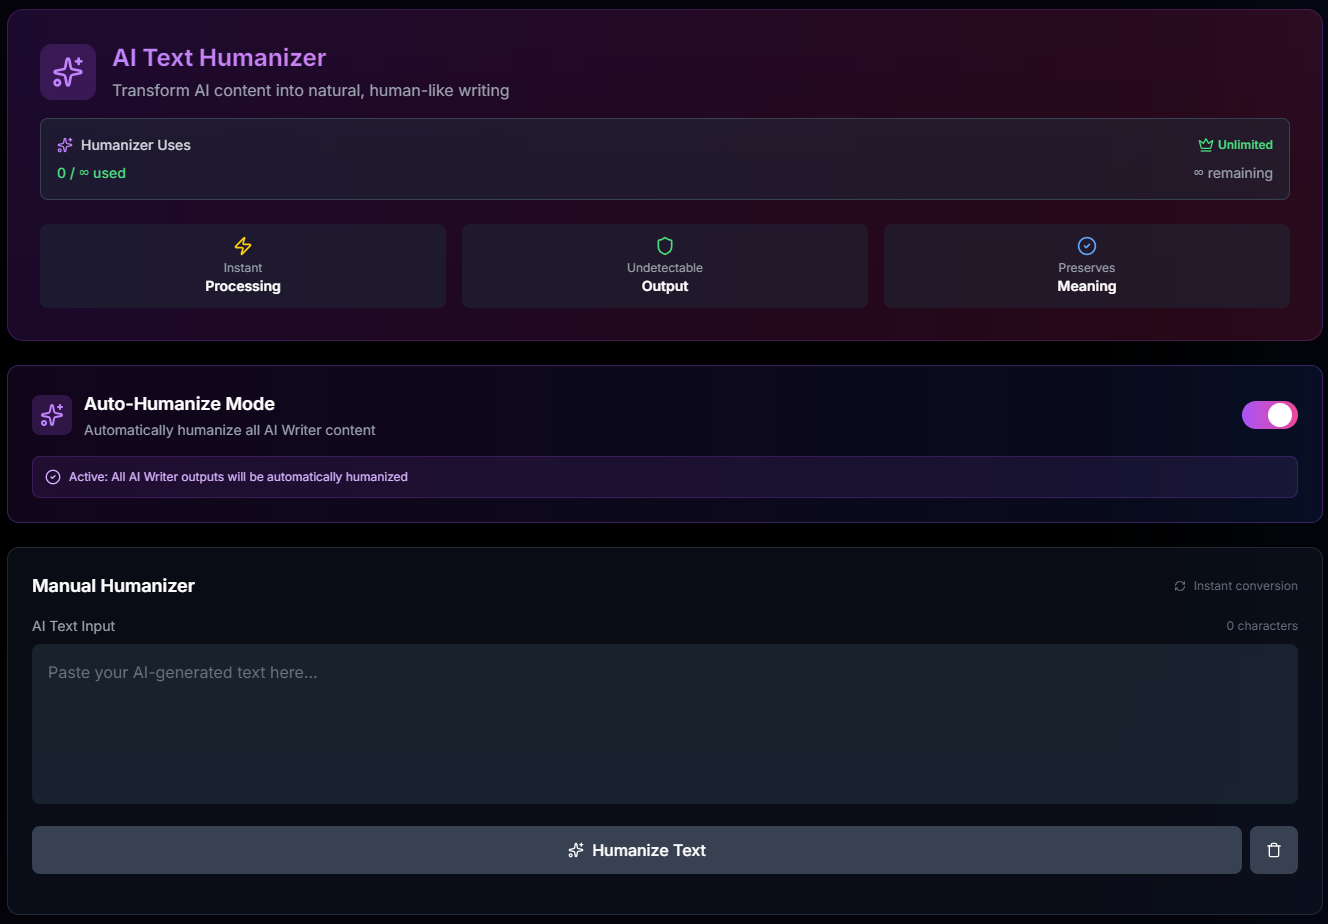Click the infinity symbol next to remaining
The height and width of the screenshot is (924, 1328).
coord(1198,172)
